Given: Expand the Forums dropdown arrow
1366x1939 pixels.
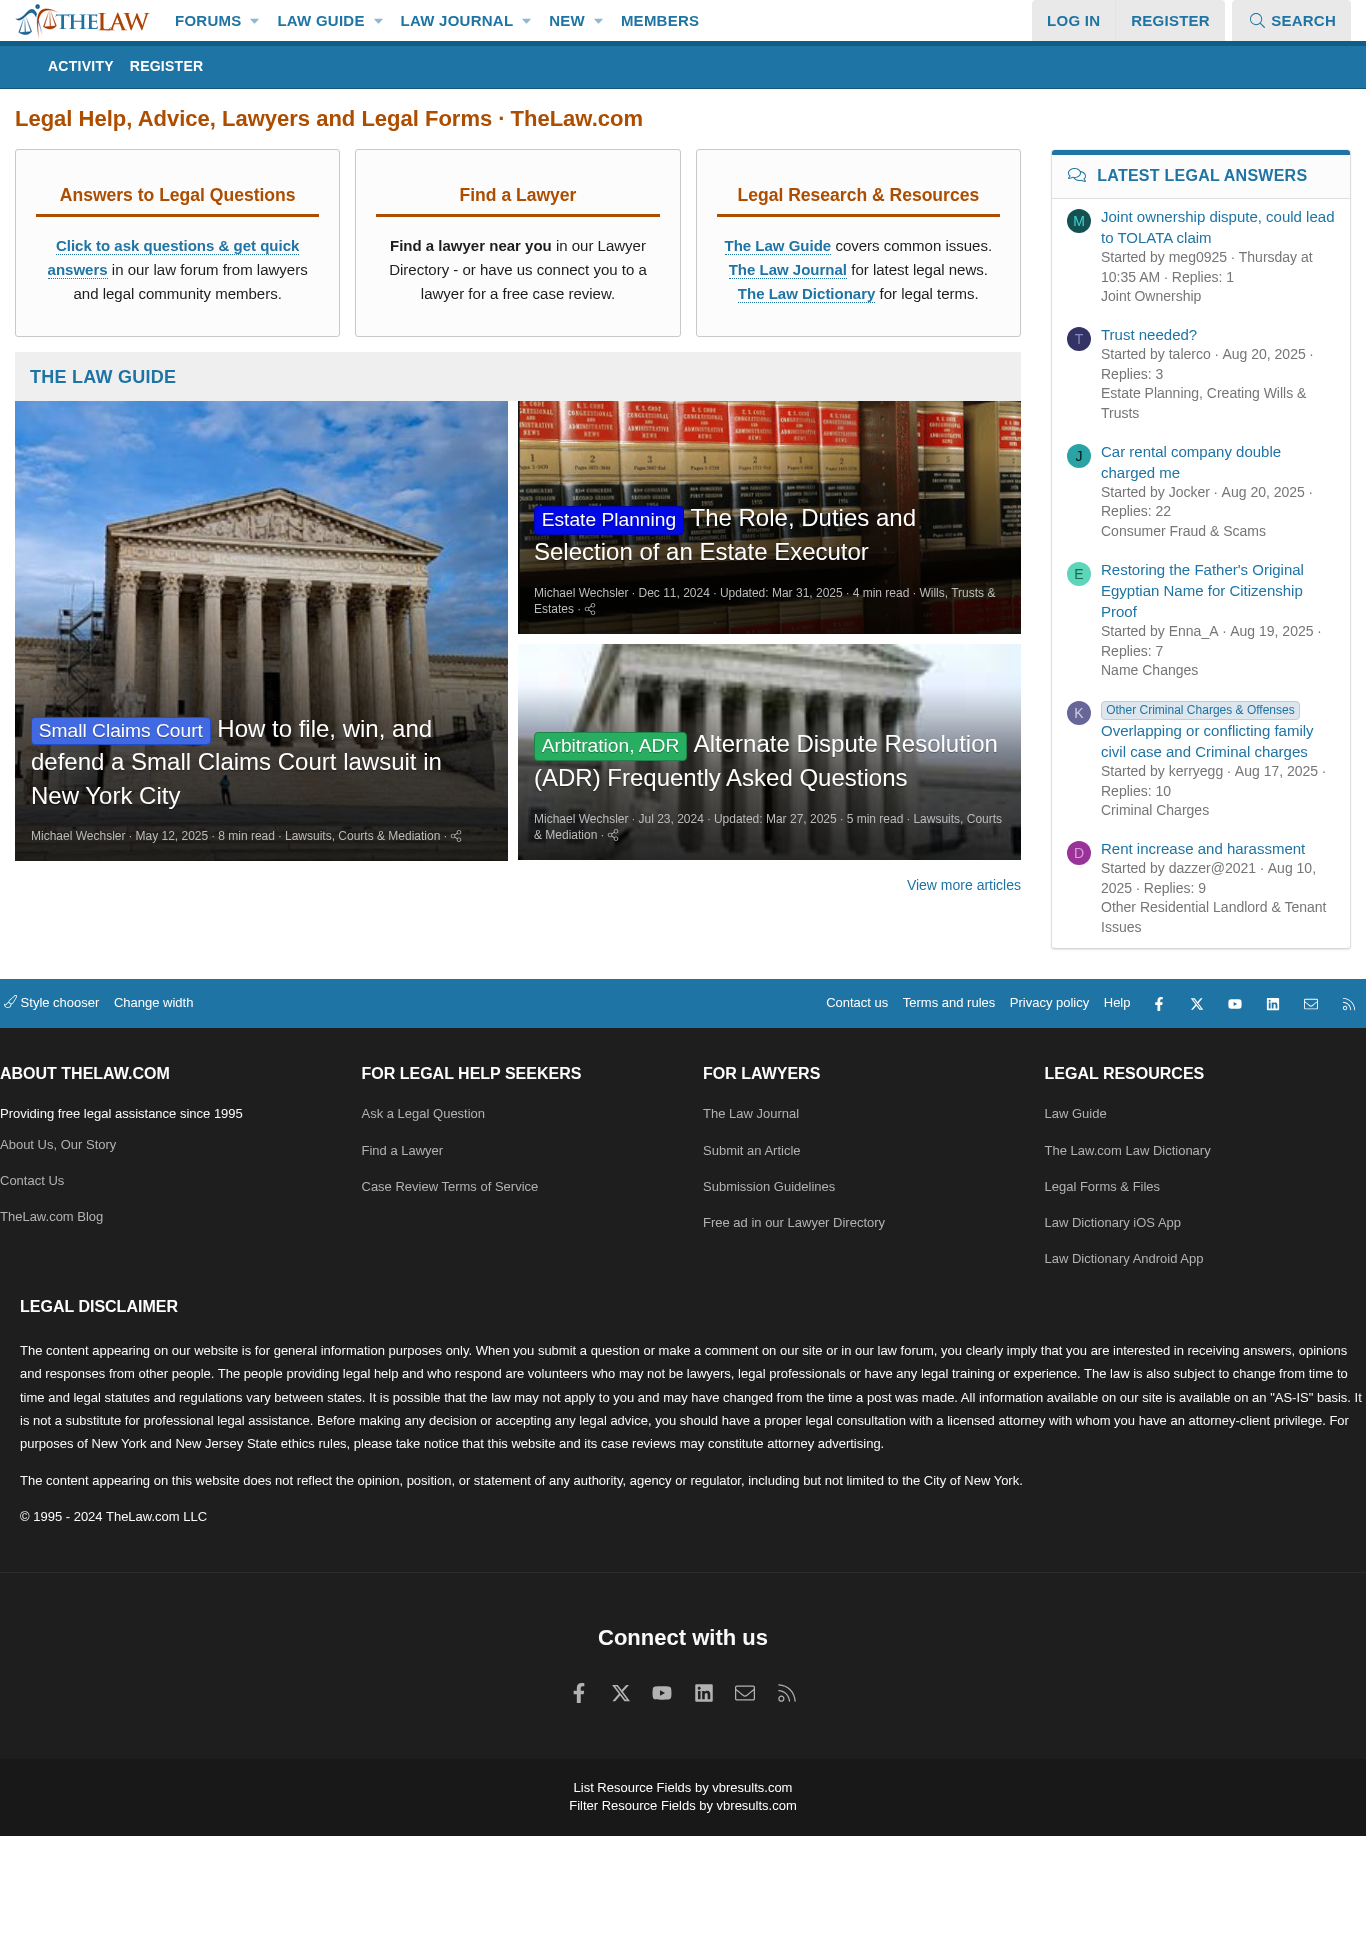Looking at the screenshot, I should click(x=254, y=21).
